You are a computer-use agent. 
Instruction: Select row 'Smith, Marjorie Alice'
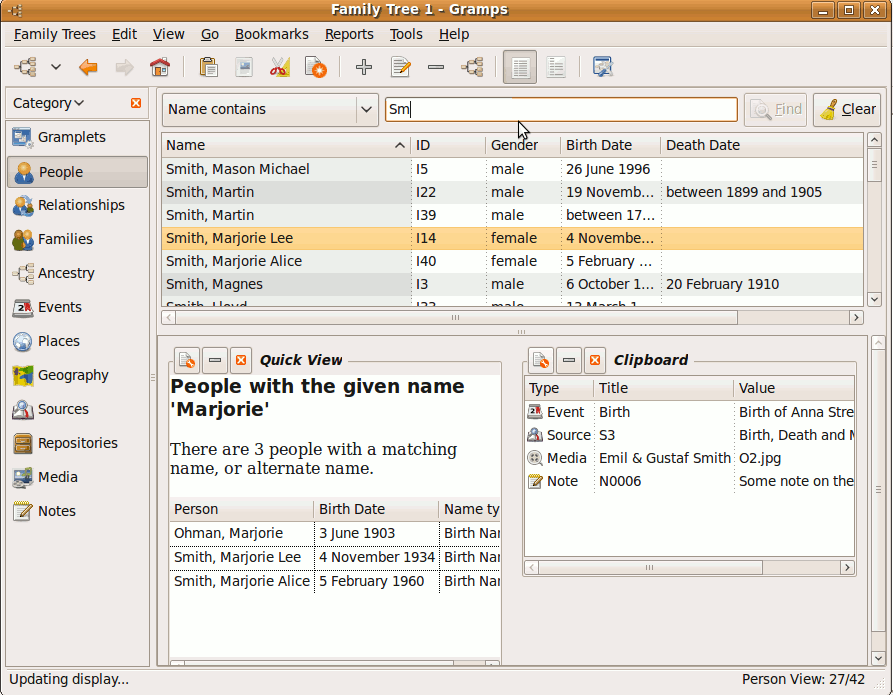513,261
